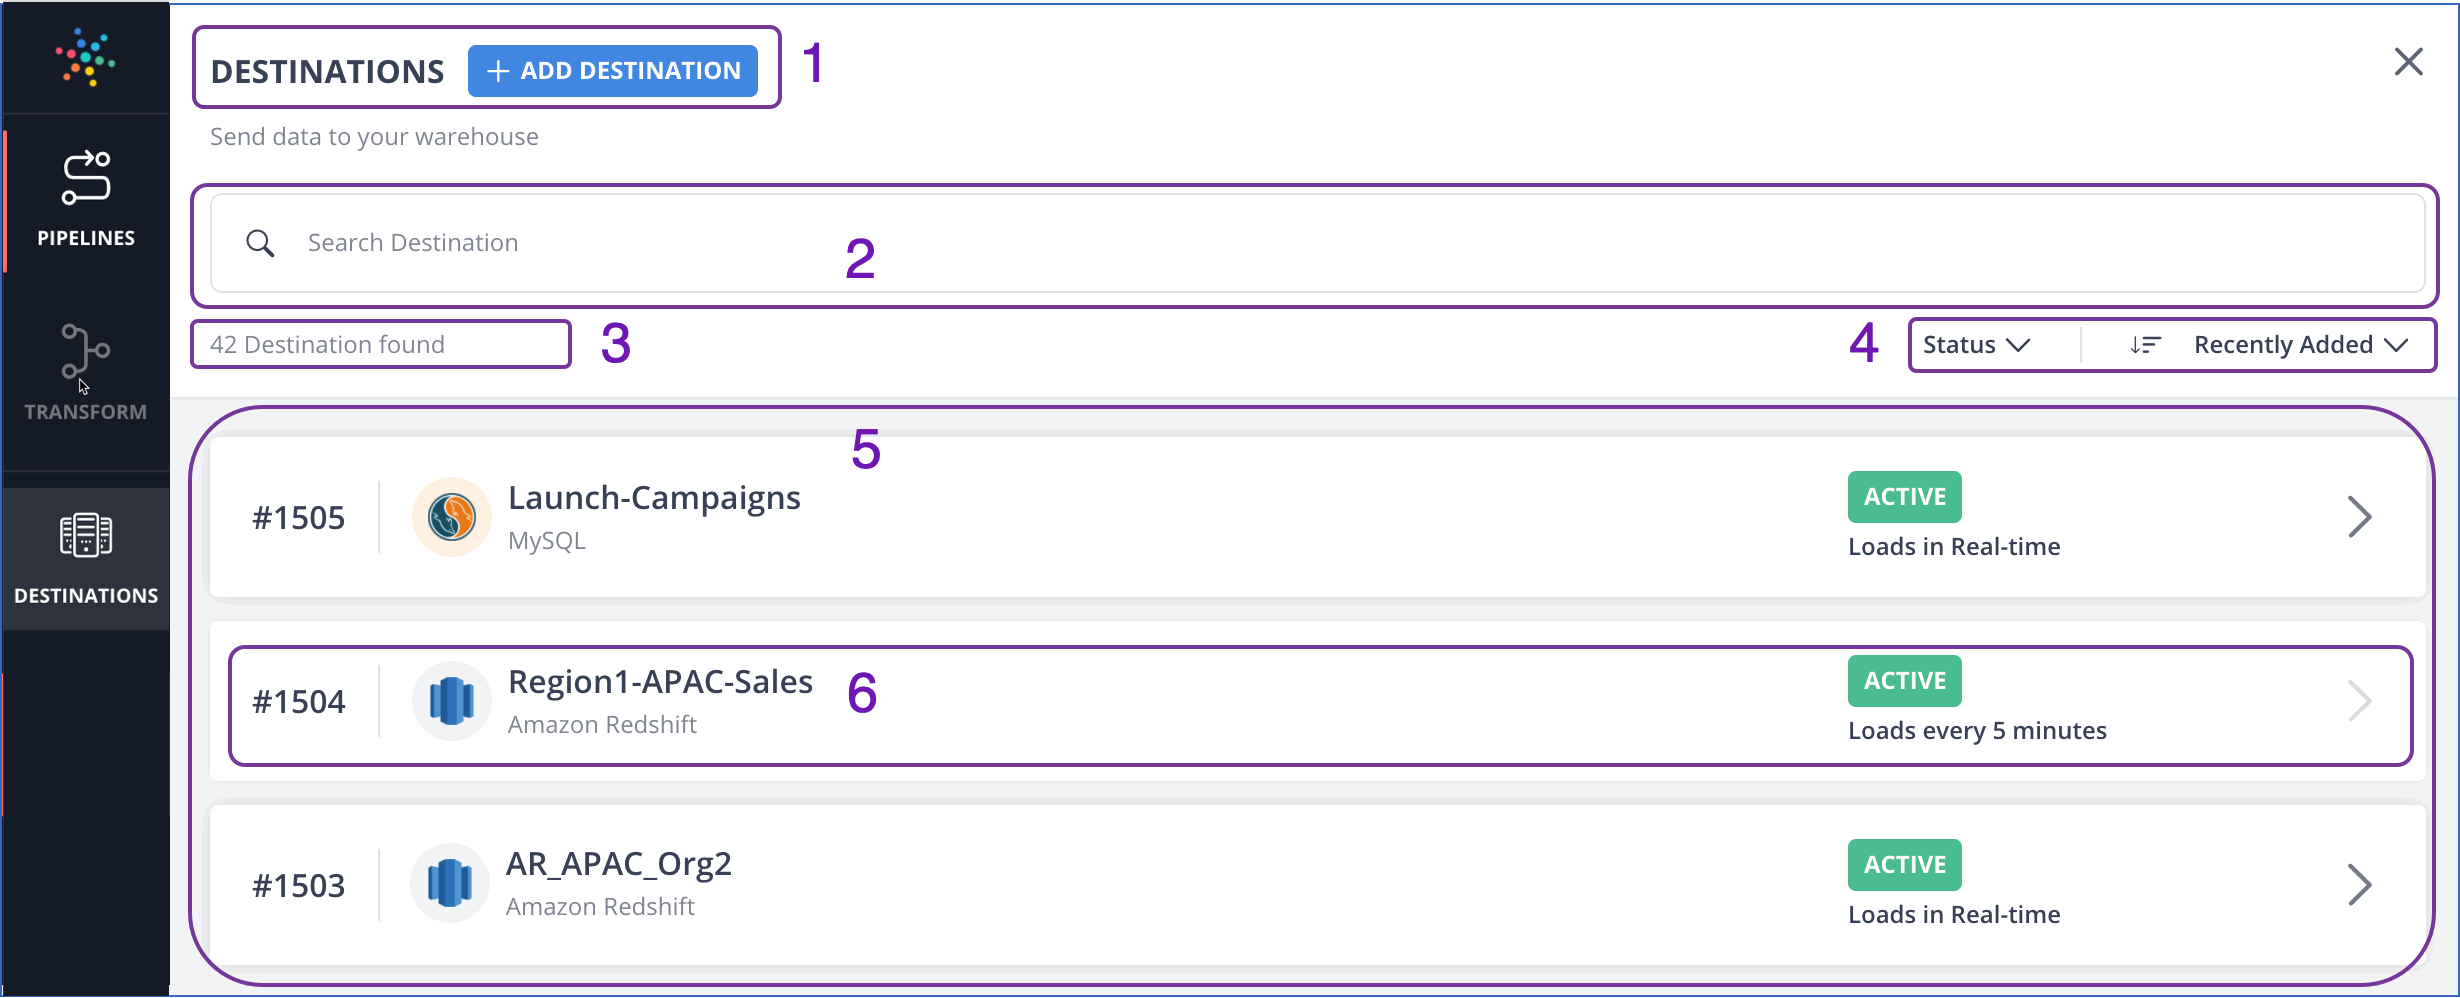The width and height of the screenshot is (2460, 998).
Task: Expand destination #1503 via its chevron
Action: (x=2362, y=883)
